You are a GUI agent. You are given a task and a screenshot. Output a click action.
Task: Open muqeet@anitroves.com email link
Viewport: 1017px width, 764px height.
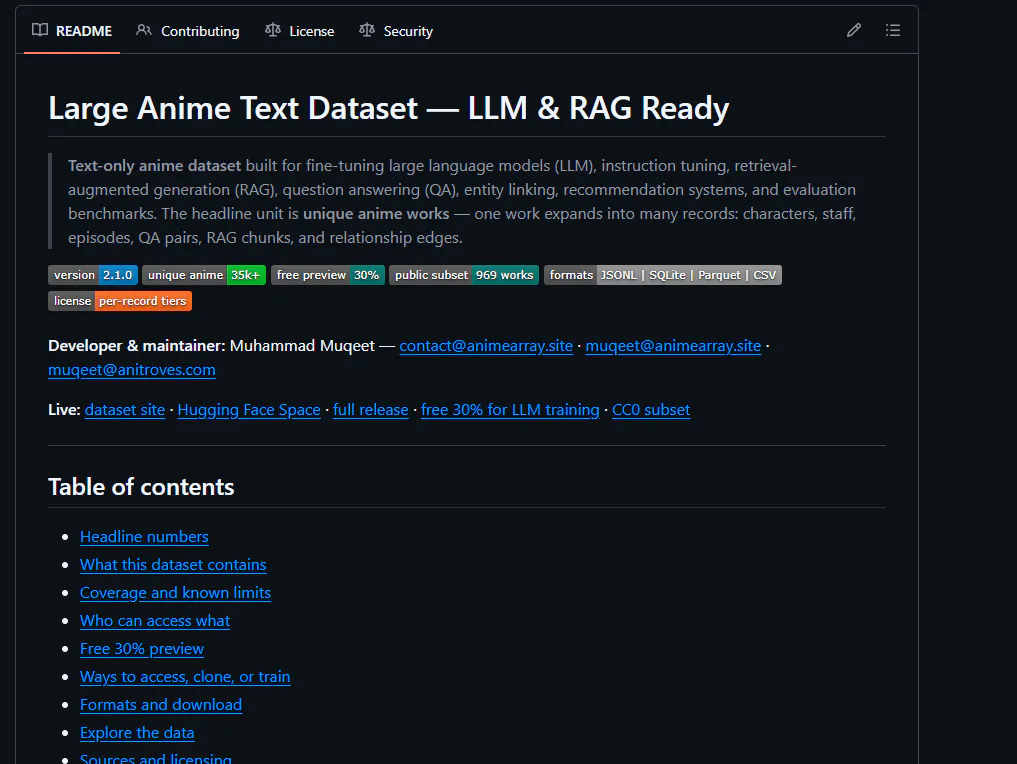tap(132, 370)
